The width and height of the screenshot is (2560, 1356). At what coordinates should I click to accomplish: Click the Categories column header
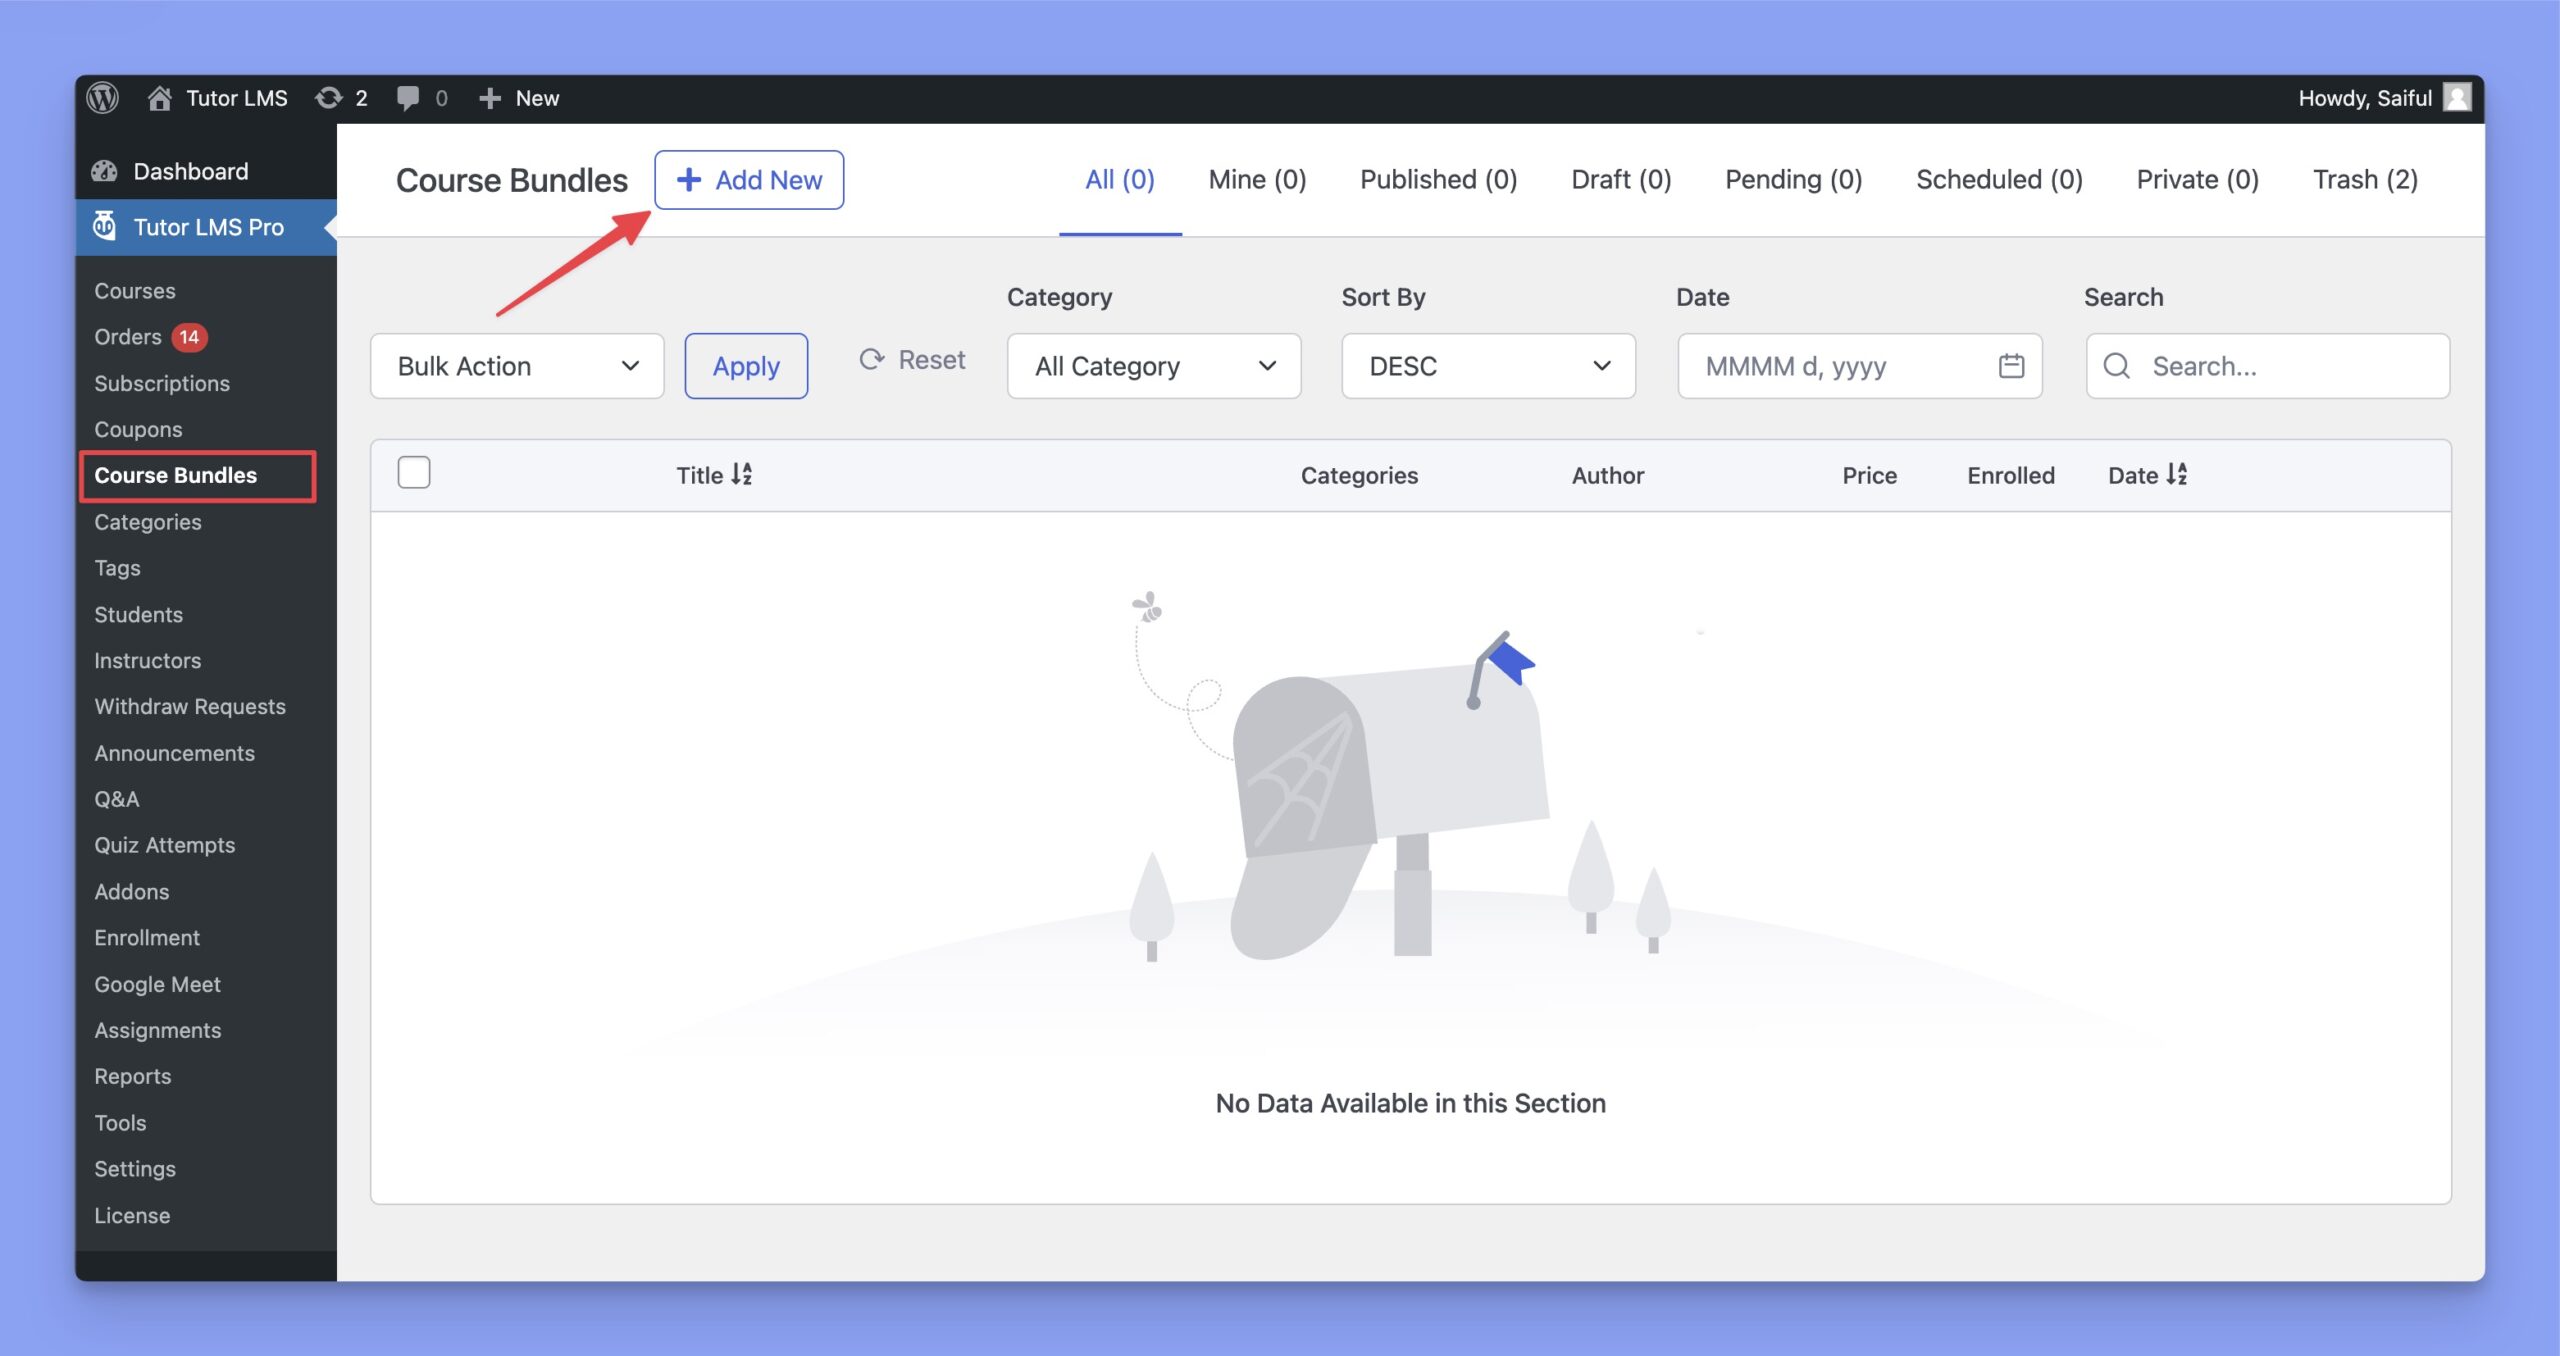[1359, 475]
